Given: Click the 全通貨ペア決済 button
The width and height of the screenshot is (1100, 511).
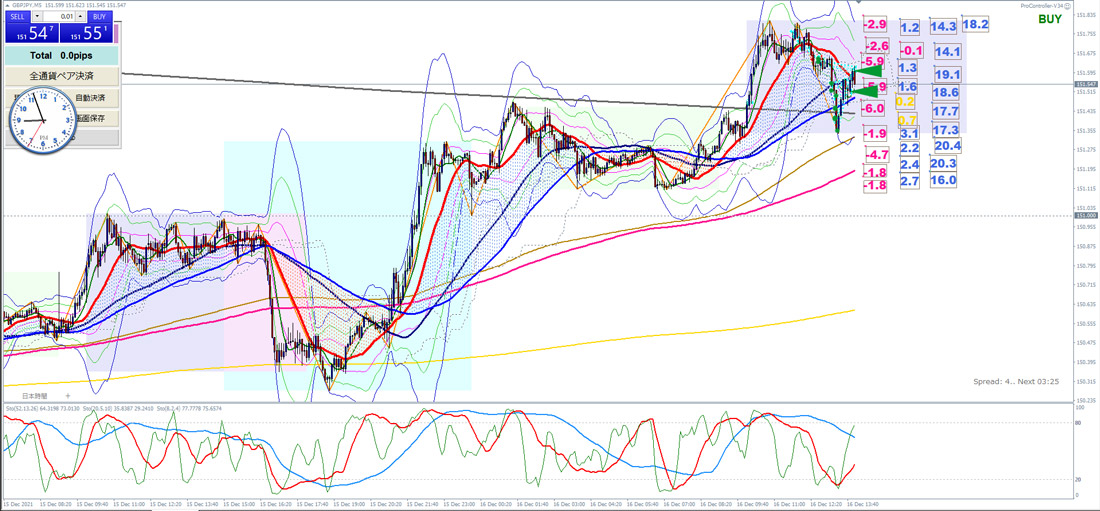Looking at the screenshot, I should (62, 75).
